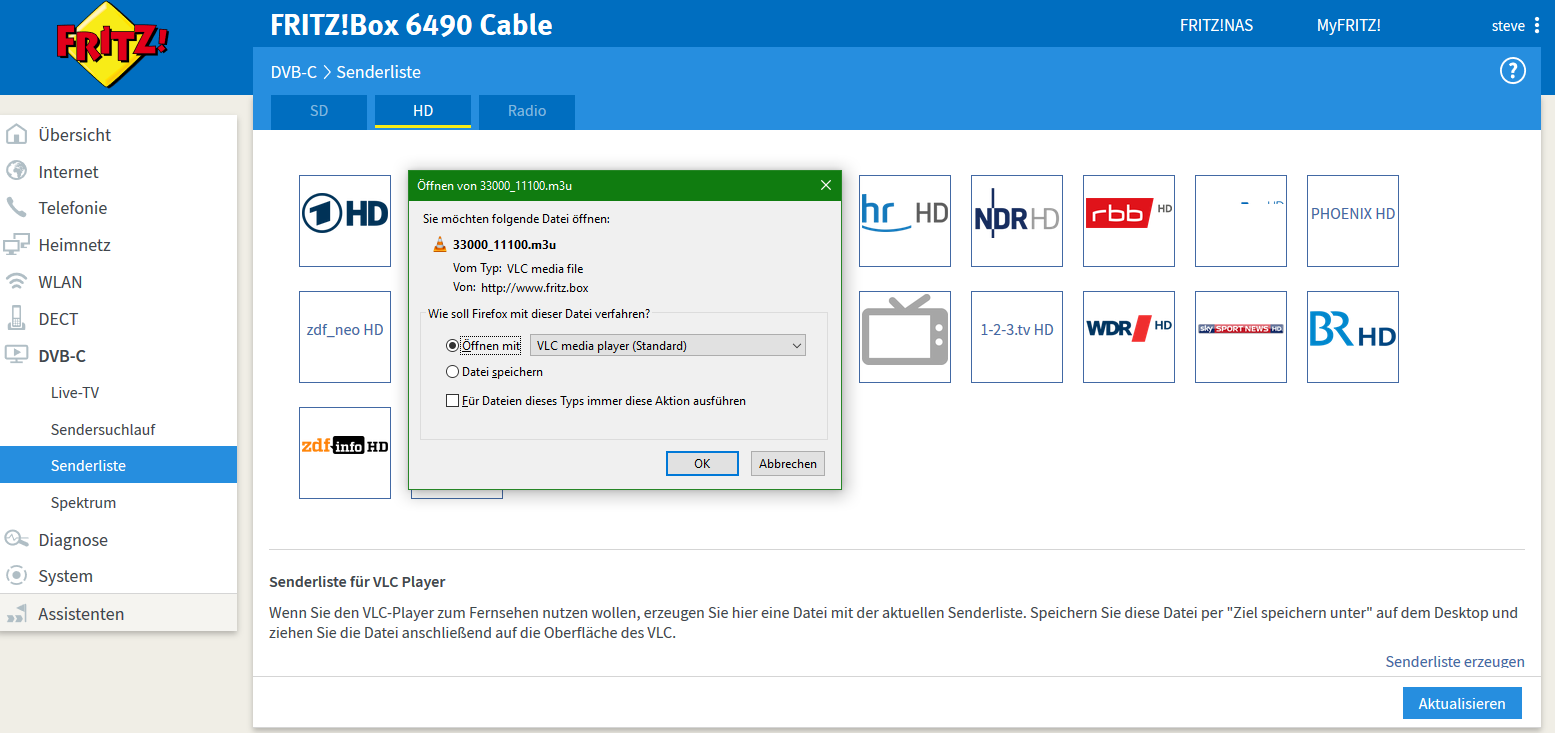Click Abbrechen in the dialog
This screenshot has width=1555, height=733.
tap(788, 463)
